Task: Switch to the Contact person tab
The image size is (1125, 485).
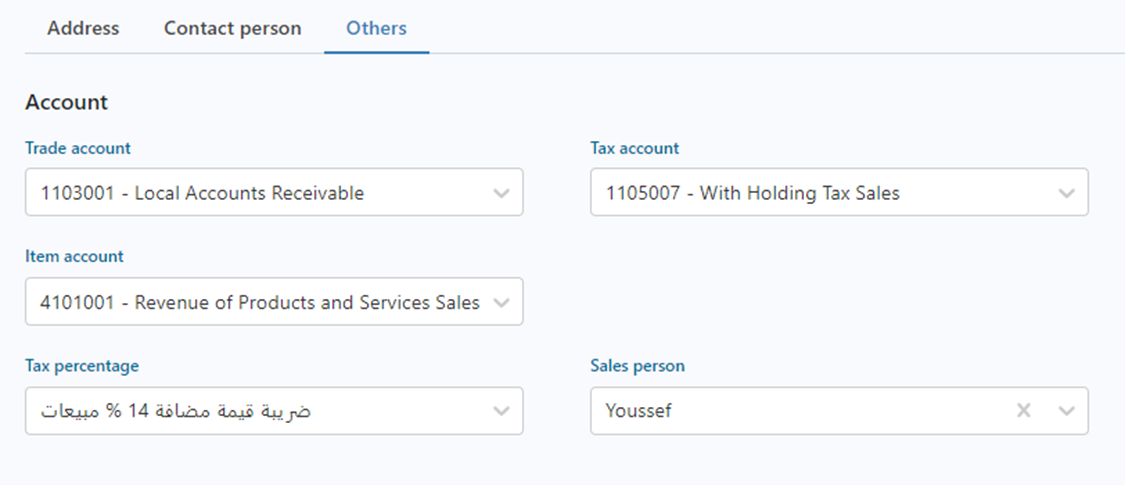Action: [x=232, y=28]
